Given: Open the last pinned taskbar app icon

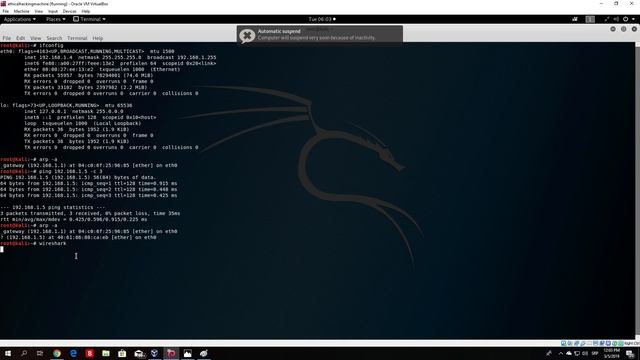Looking at the screenshot, I should (x=204, y=353).
